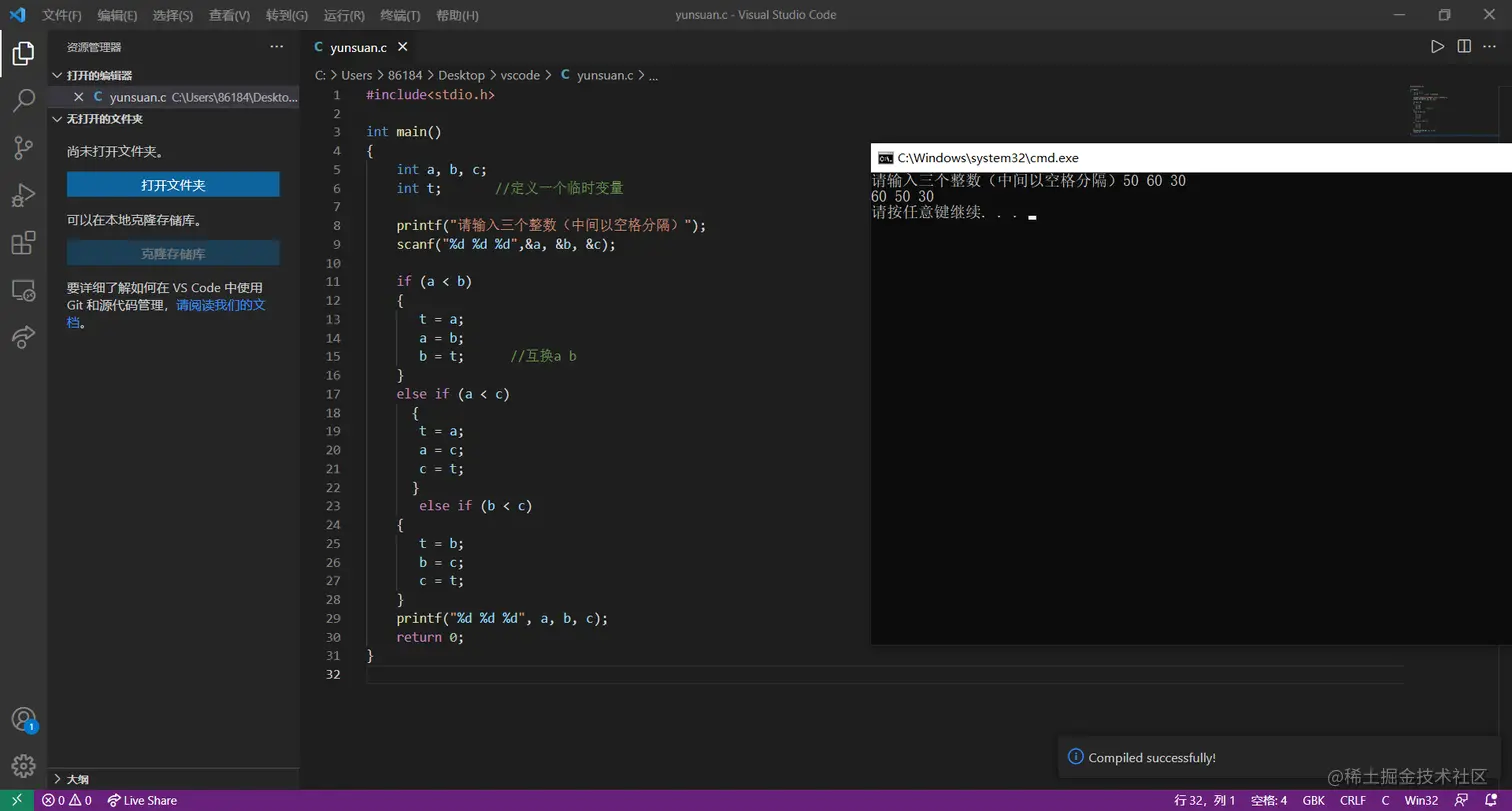Start Live Share from status bar
1512x811 pixels.
point(142,800)
